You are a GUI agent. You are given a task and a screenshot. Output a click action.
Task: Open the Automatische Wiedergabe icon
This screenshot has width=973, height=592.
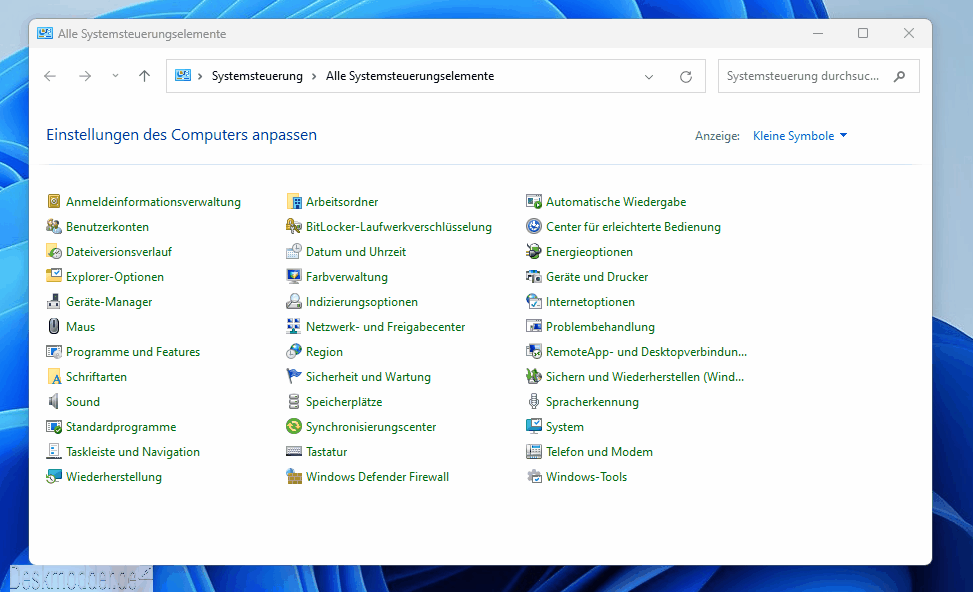pyautogui.click(x=534, y=201)
